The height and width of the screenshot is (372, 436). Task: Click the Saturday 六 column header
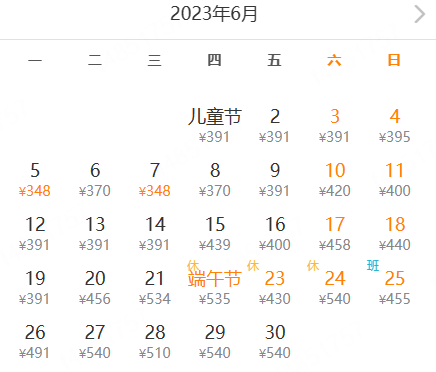pyautogui.click(x=334, y=60)
